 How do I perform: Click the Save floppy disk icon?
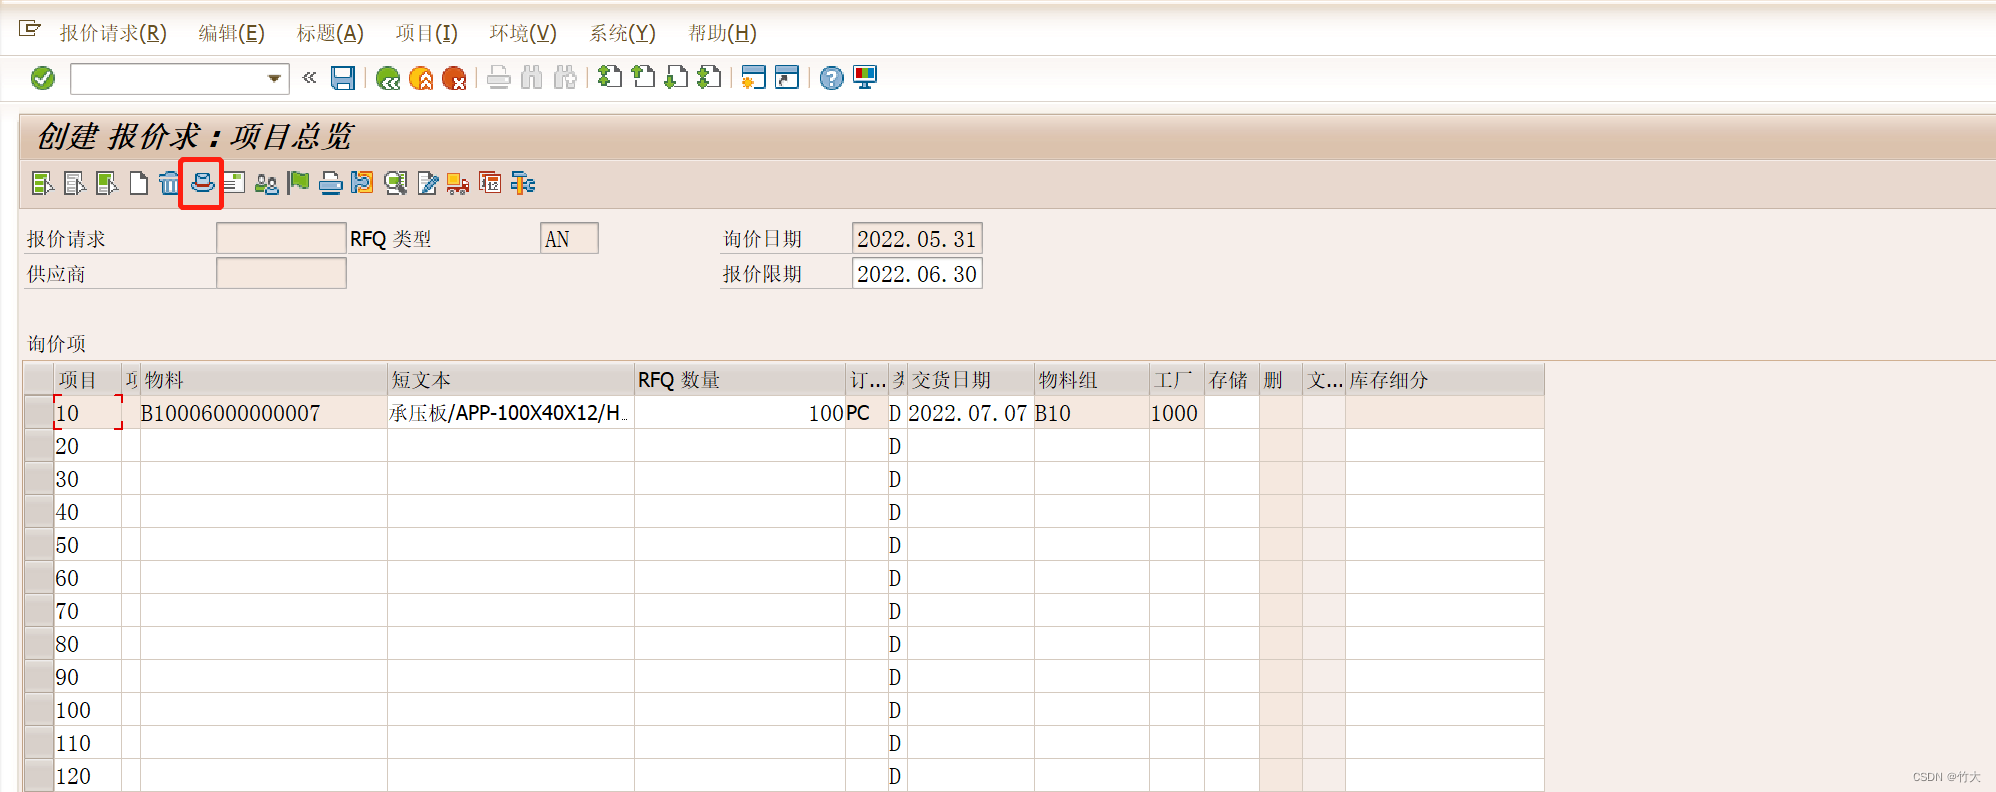click(x=343, y=78)
